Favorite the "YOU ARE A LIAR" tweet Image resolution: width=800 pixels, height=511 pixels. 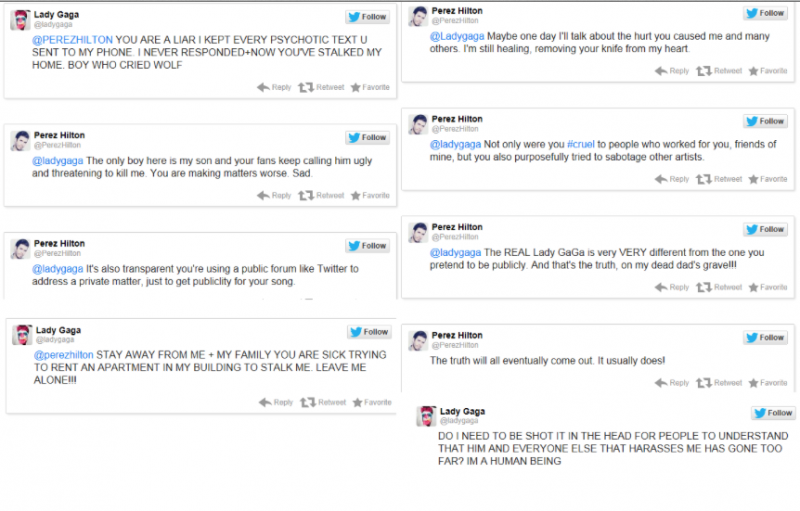[x=370, y=87]
